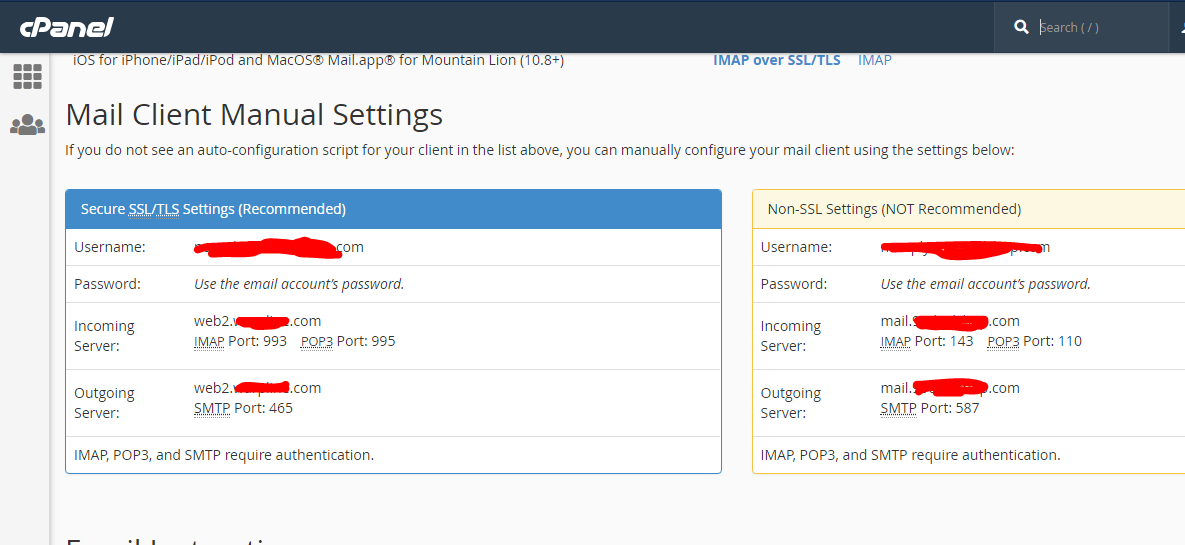The height and width of the screenshot is (545, 1185).
Task: Click the Secure SSL/TLS Settings panel header
Action: click(393, 209)
